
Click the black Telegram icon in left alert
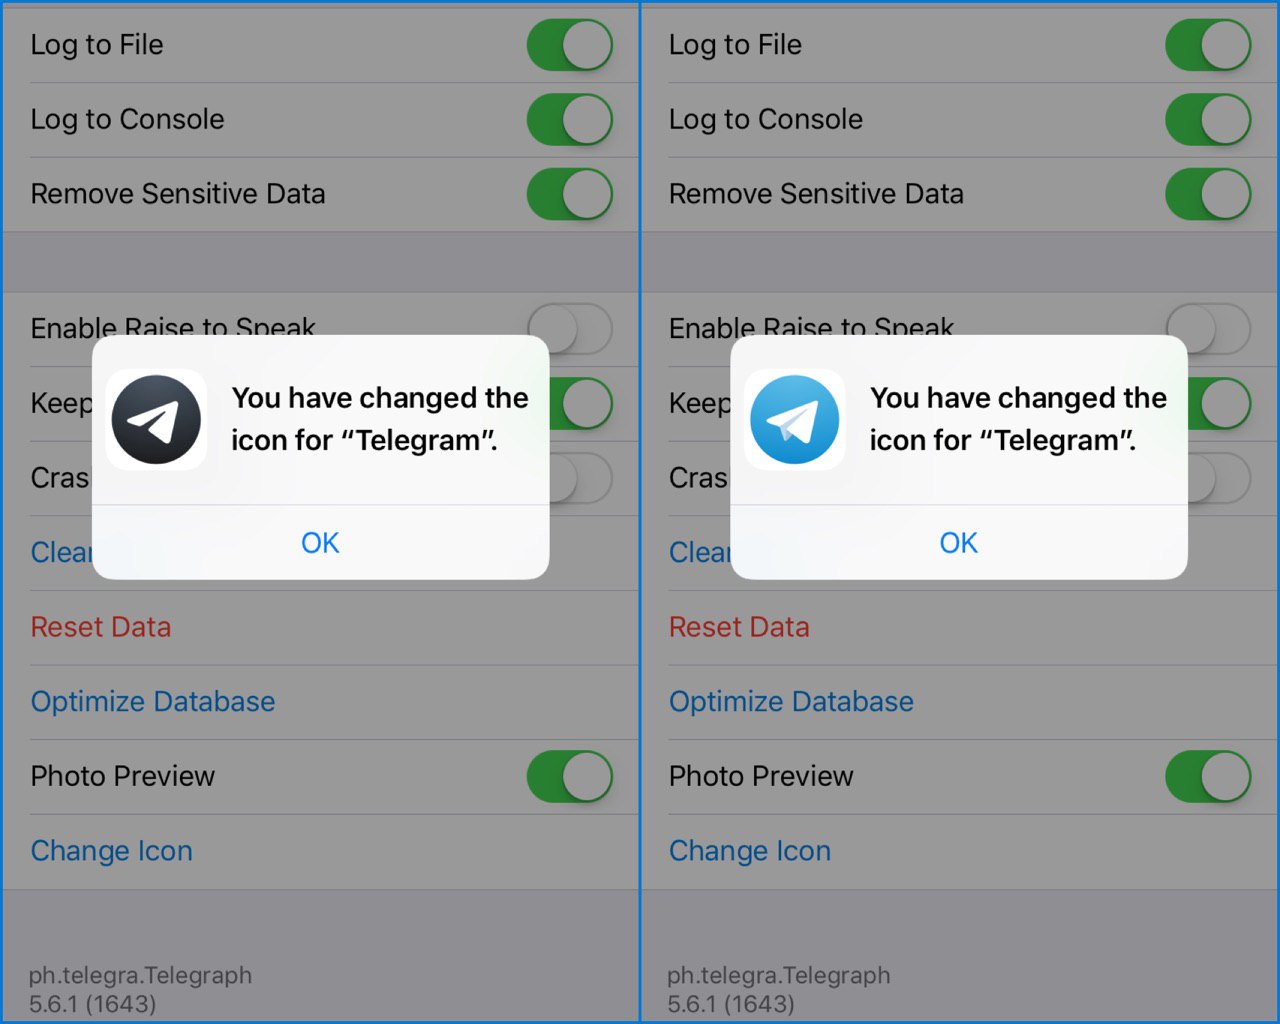tap(156, 420)
